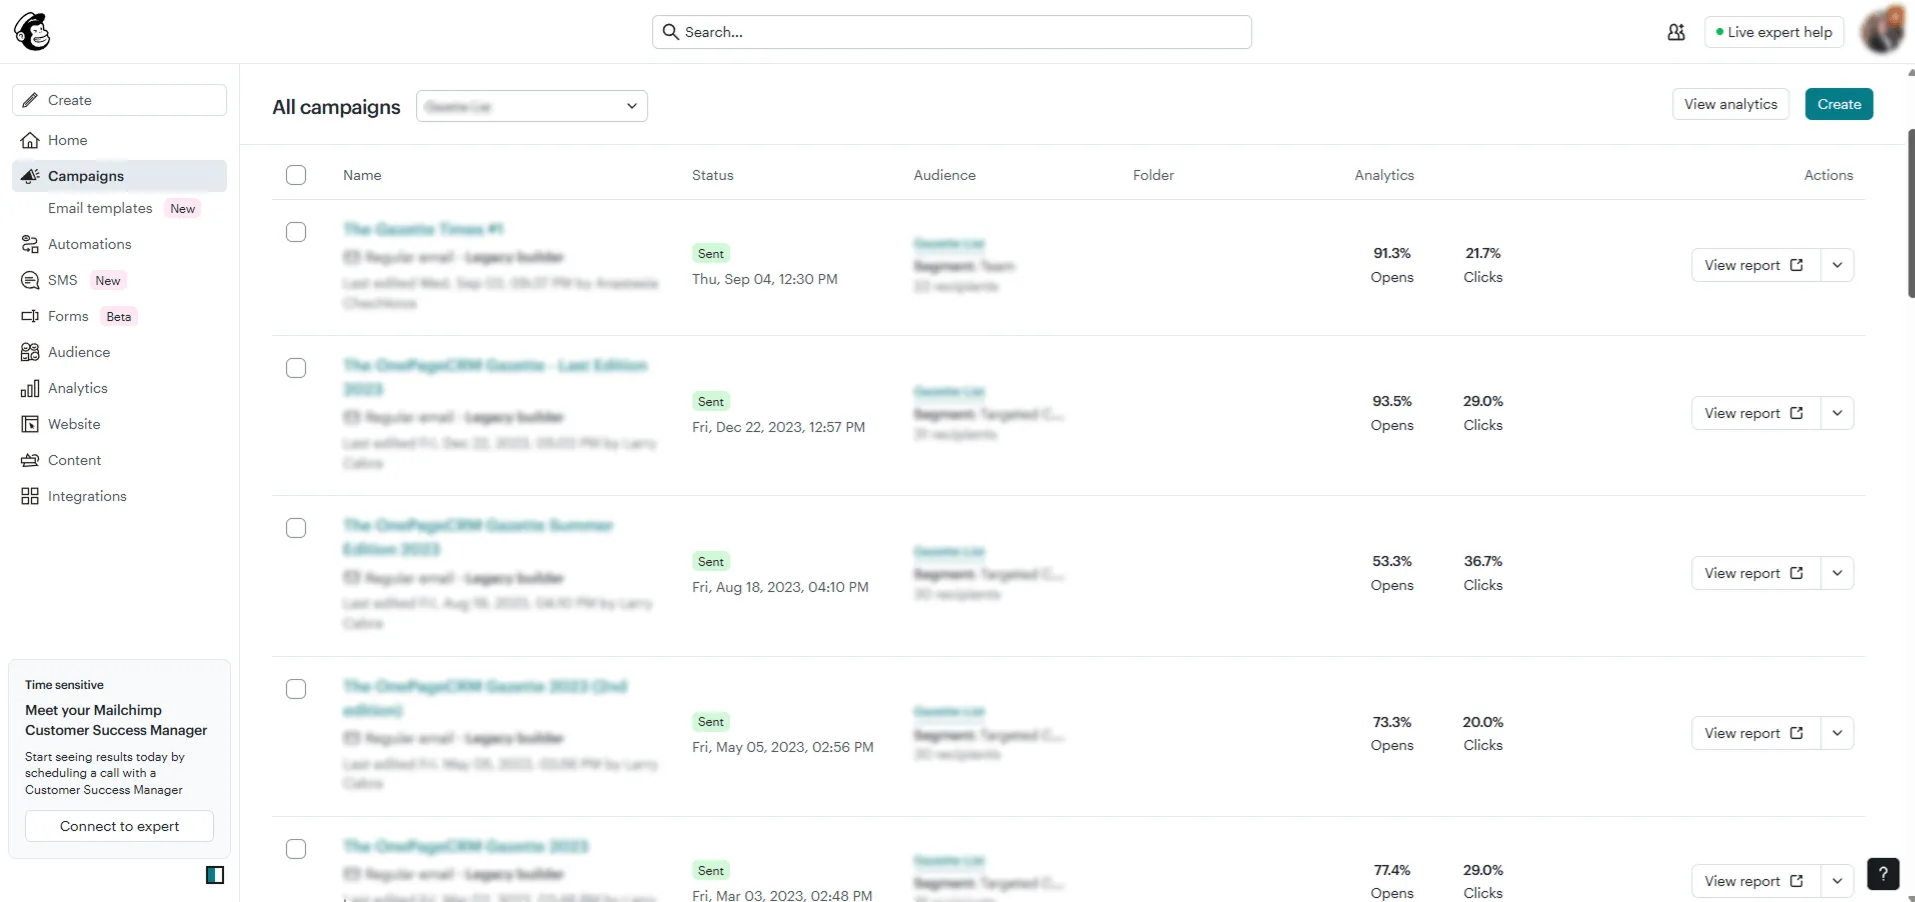Click the Mailchimp Freddie logo
The image size is (1915, 902).
[32, 32]
